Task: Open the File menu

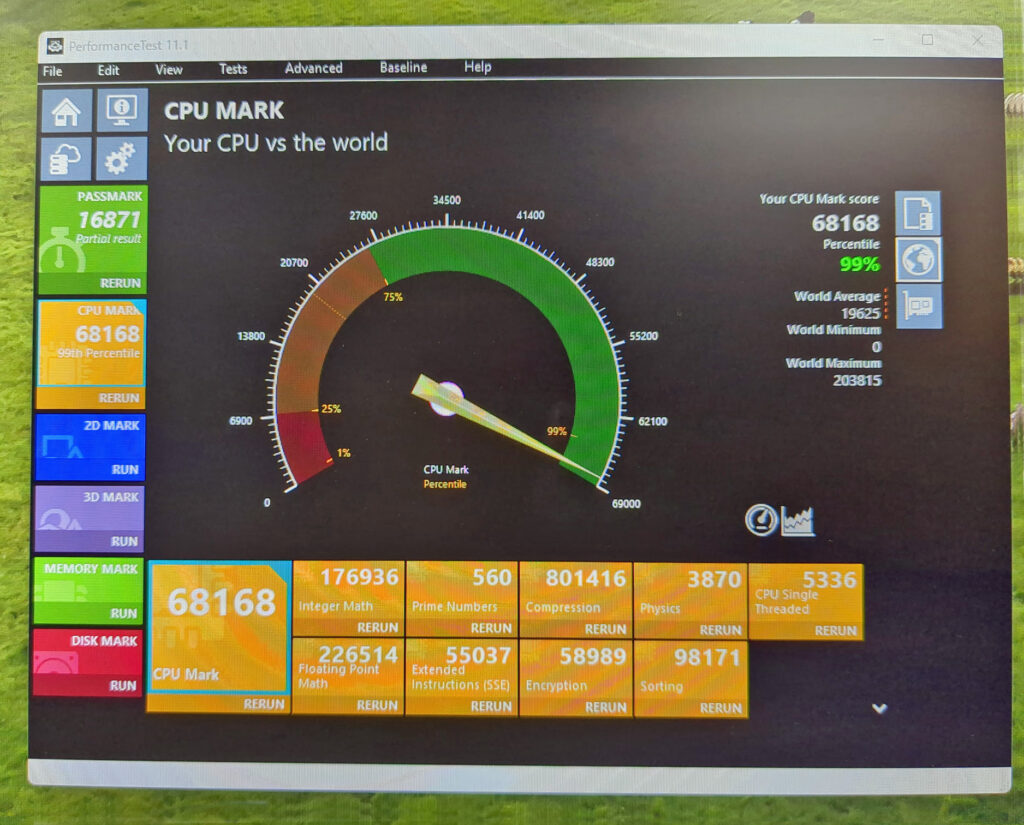Action: (52, 71)
